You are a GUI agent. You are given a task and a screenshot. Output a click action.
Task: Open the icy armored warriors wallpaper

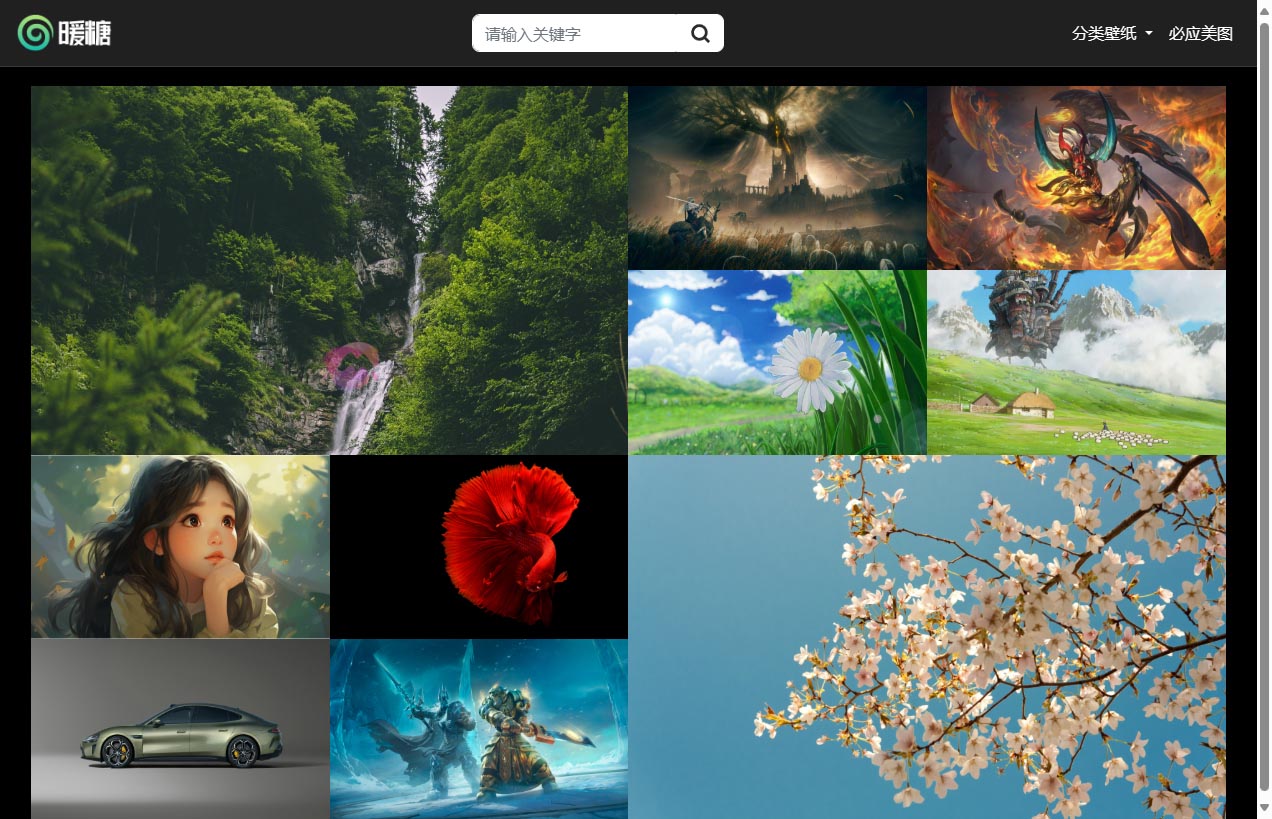click(x=479, y=729)
